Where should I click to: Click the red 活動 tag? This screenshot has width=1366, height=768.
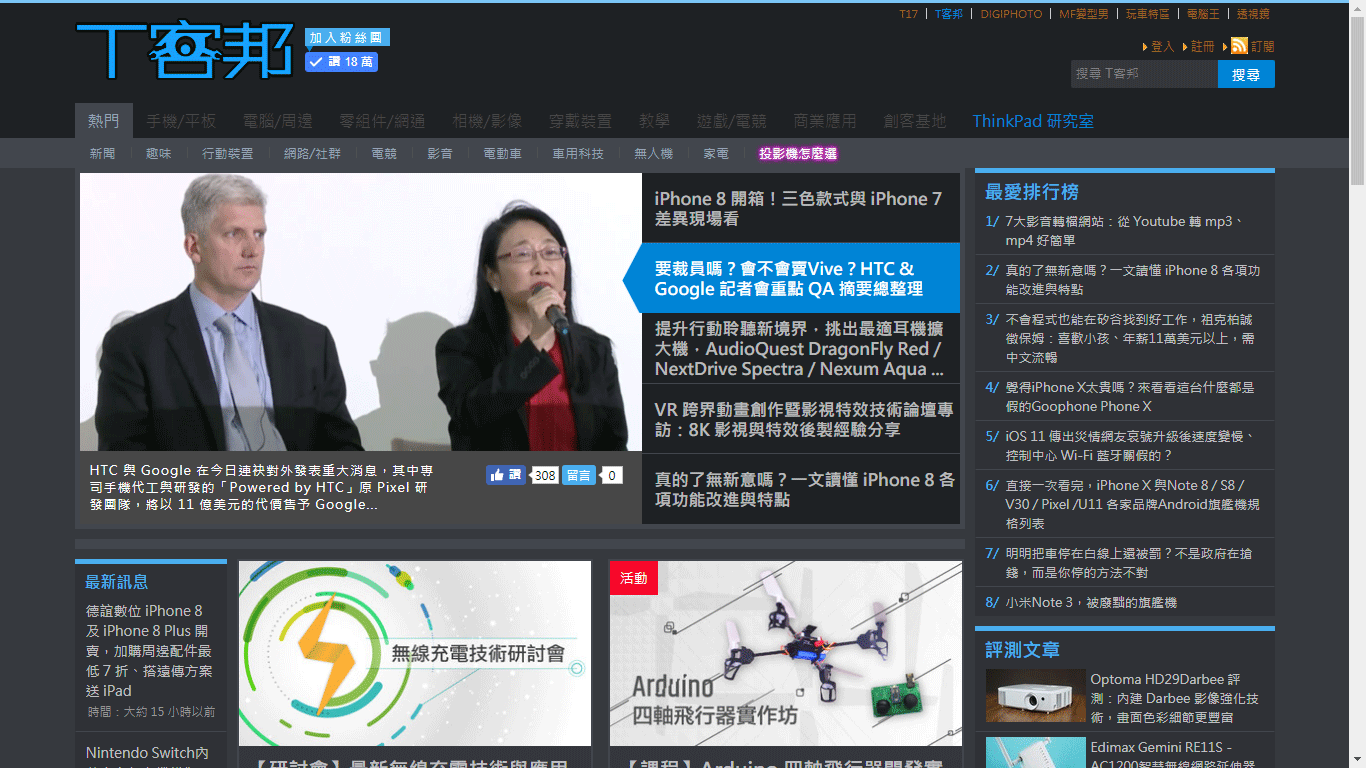(x=634, y=578)
